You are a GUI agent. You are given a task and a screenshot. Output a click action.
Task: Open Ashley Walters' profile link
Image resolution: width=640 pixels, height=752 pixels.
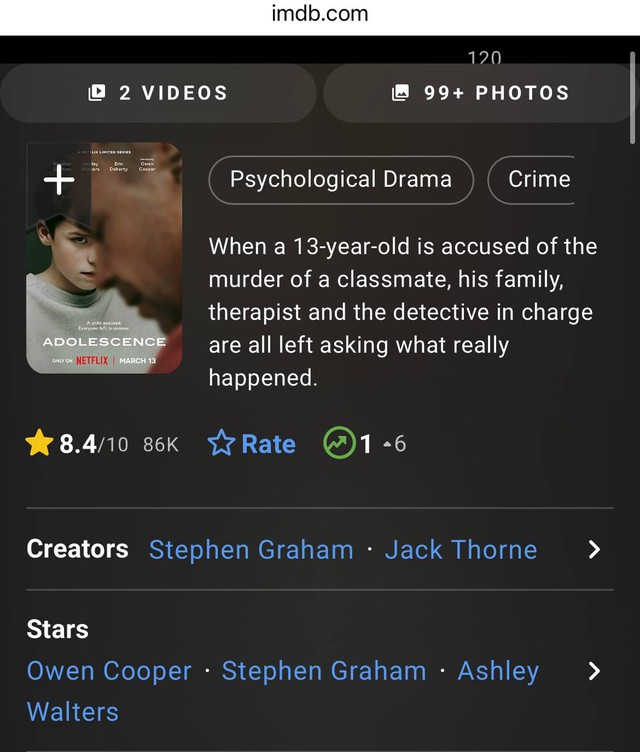[x=283, y=691]
